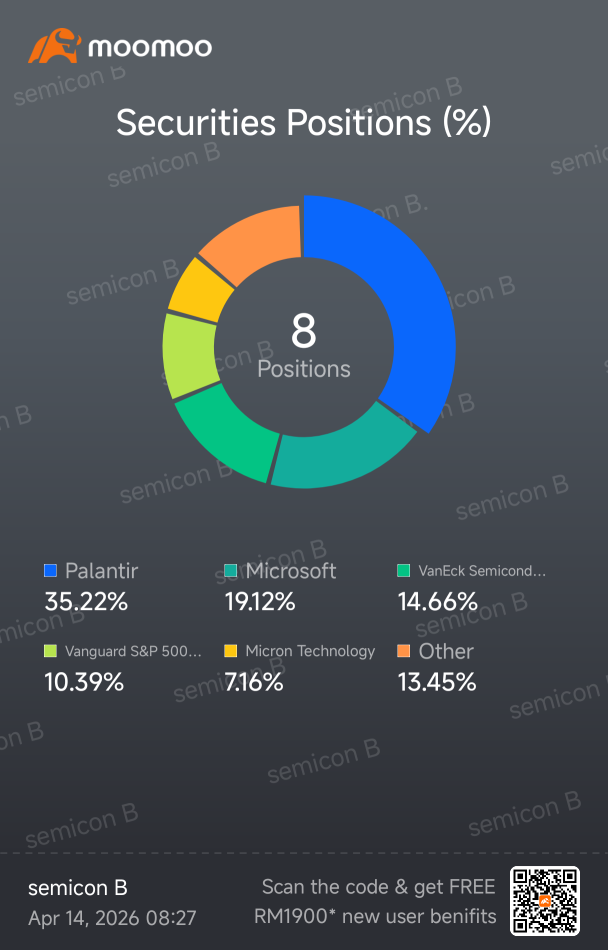The image size is (608, 950).
Task: Click the lime Vanguard S&P 500 swatch
Action: tap(50, 651)
